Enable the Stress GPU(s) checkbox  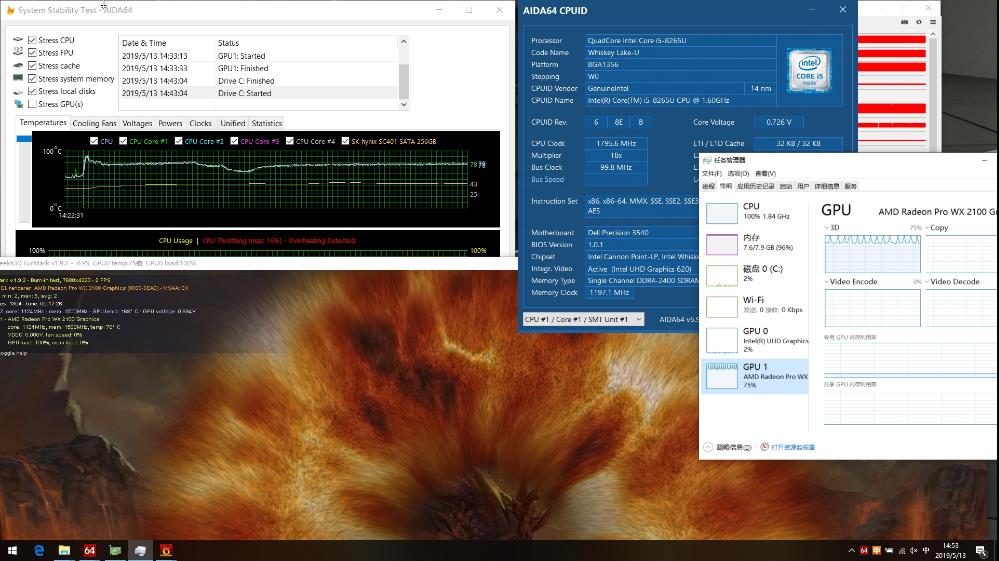[x=33, y=104]
